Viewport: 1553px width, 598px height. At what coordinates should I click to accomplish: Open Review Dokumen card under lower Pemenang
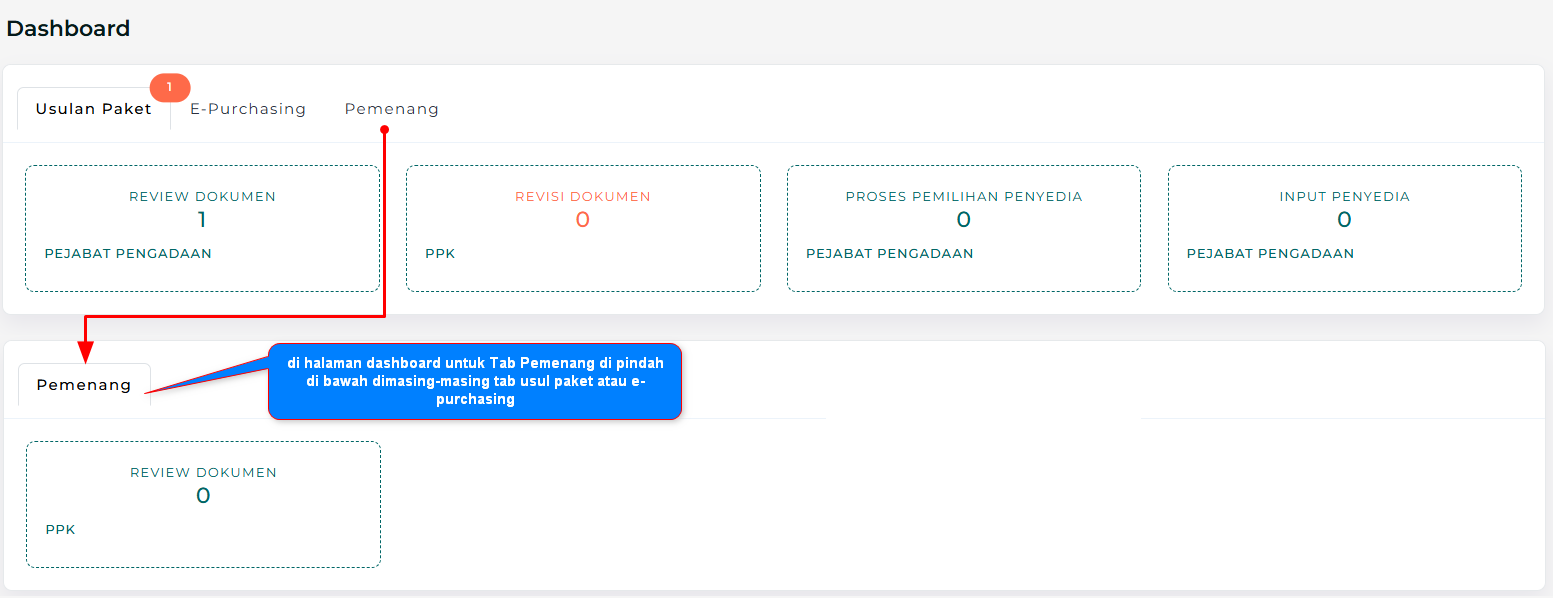(x=203, y=504)
